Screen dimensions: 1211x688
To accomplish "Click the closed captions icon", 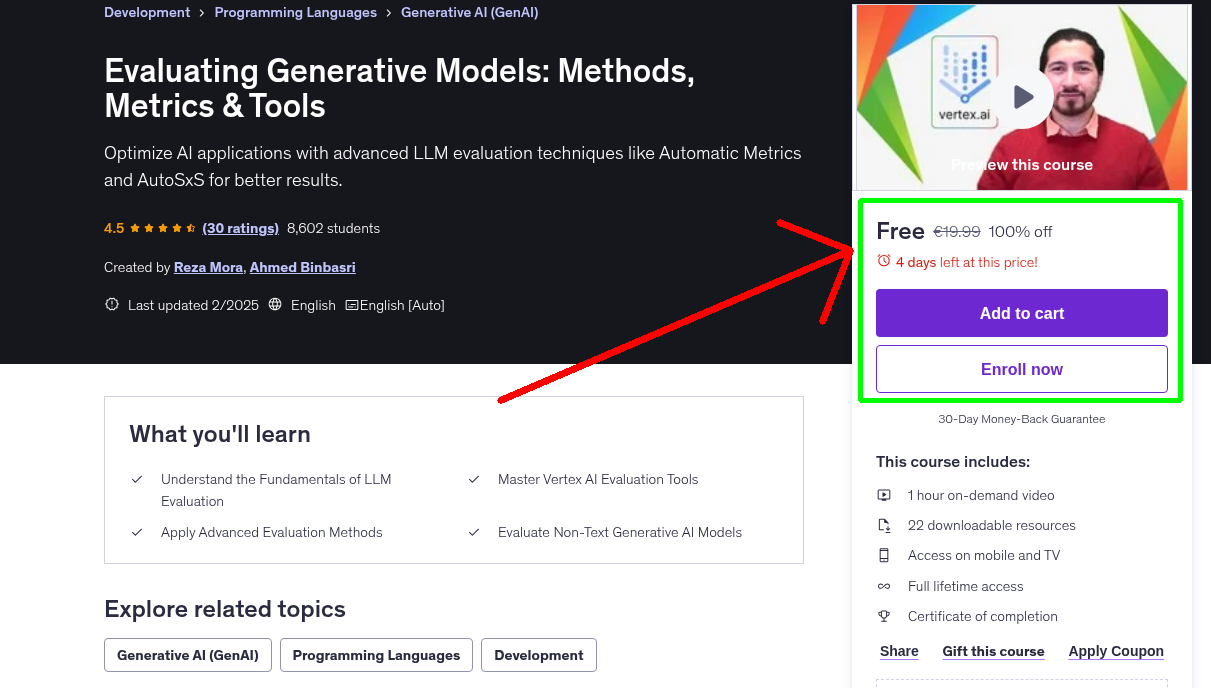I will [x=351, y=305].
